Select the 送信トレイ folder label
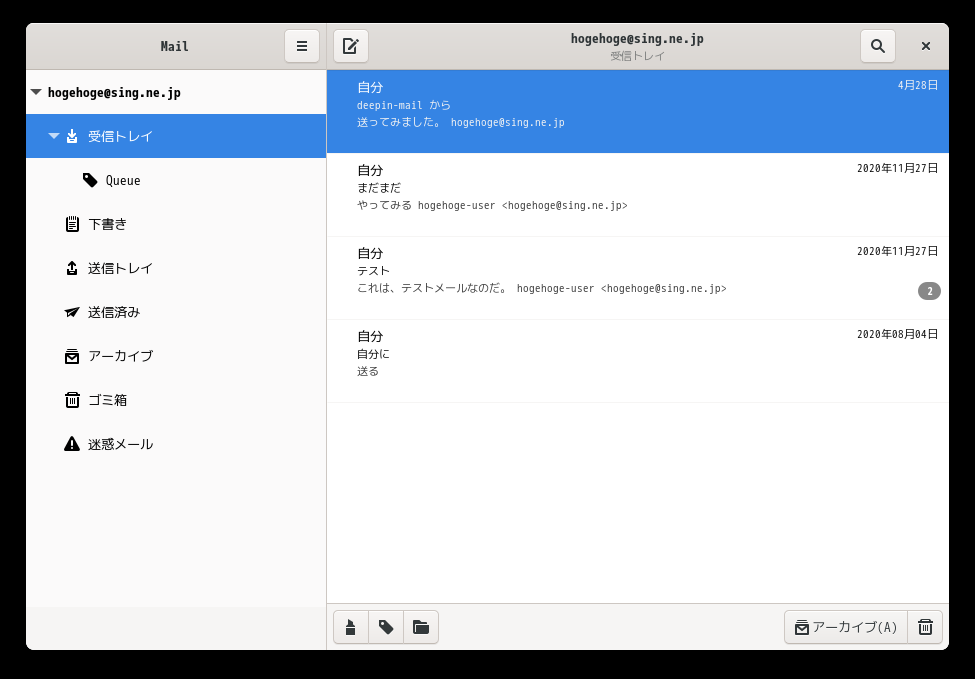975x679 pixels. coord(121,268)
